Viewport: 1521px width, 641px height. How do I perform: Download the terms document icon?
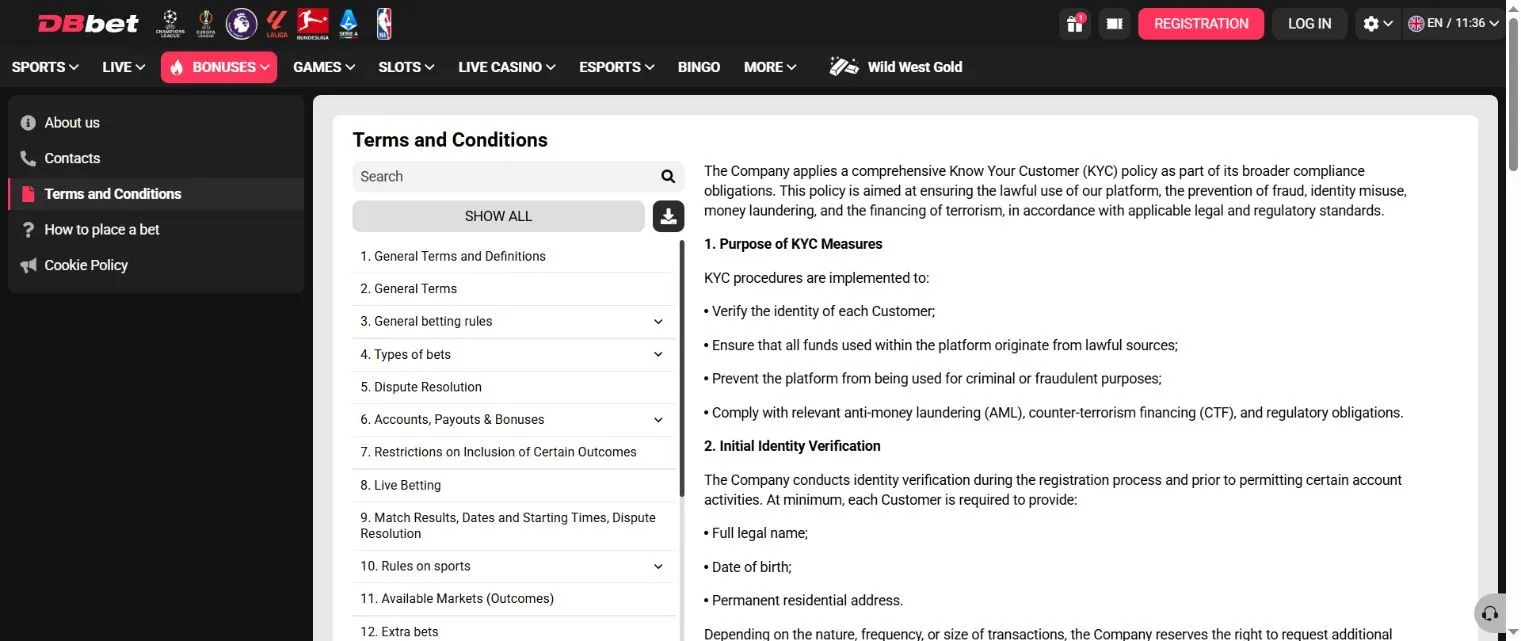(669, 216)
